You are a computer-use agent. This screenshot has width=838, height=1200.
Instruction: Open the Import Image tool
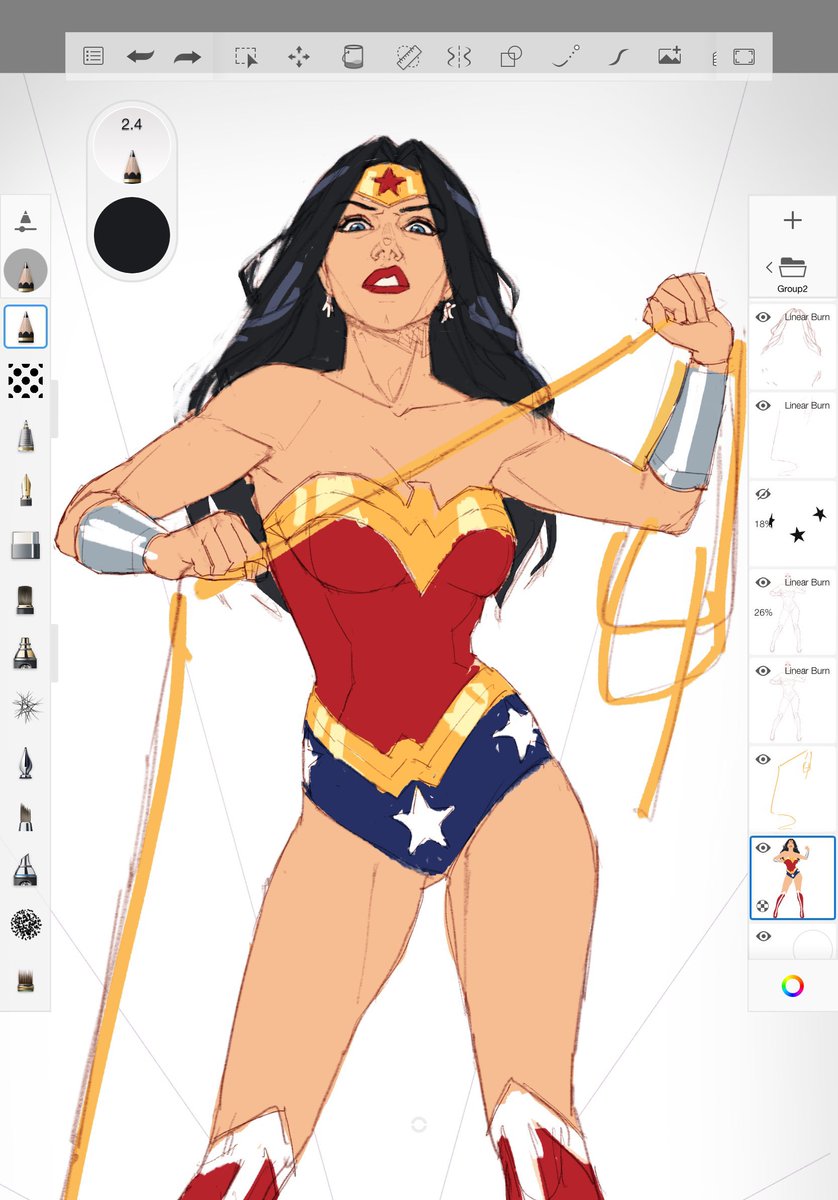click(670, 56)
